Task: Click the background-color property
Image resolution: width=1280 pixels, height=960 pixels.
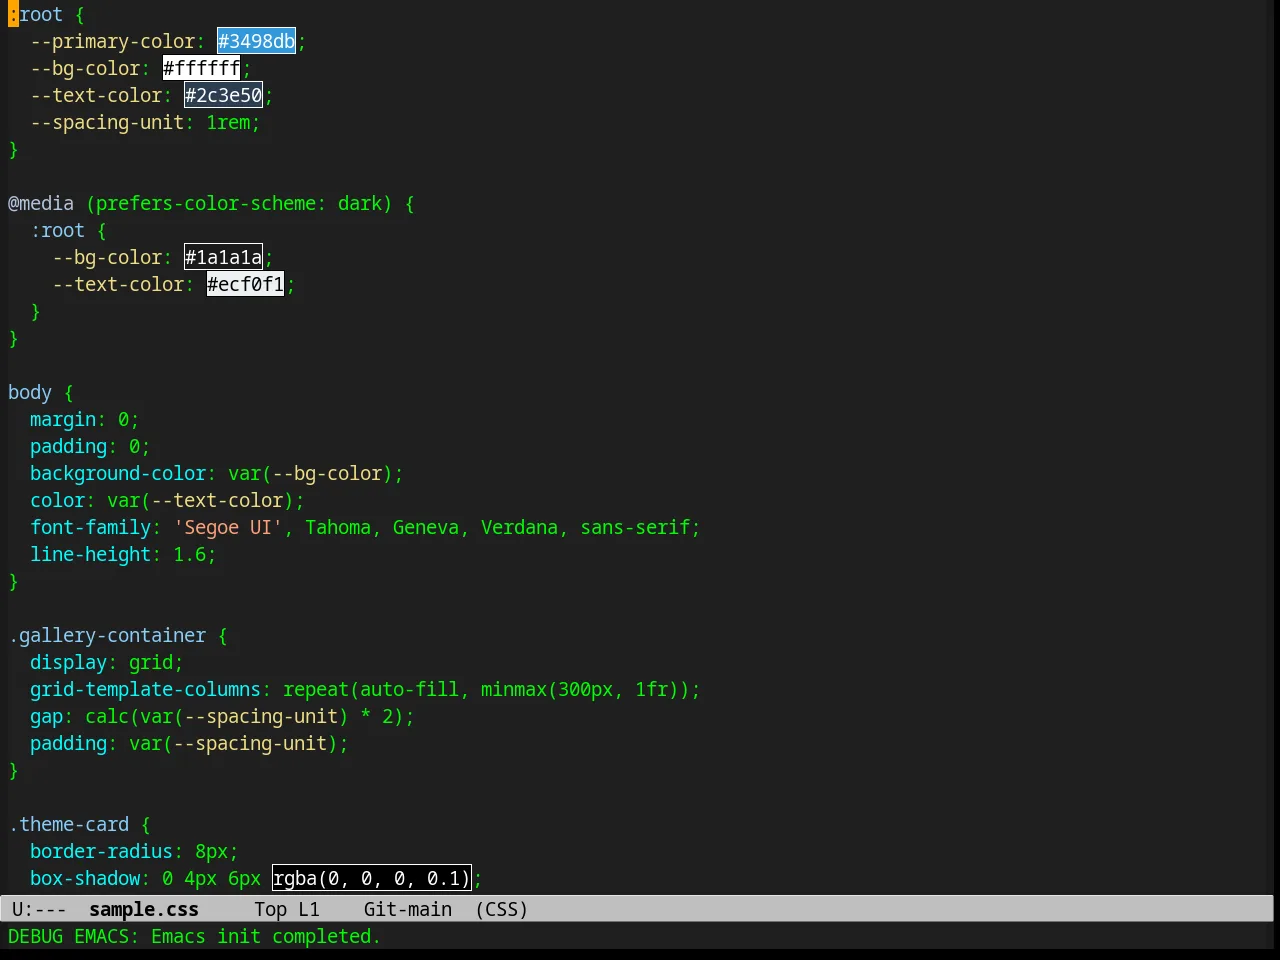Action: 118,473
